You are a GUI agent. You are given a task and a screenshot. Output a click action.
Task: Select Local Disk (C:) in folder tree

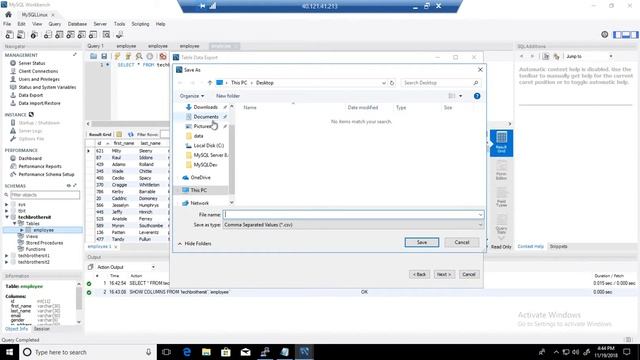tap(208, 146)
